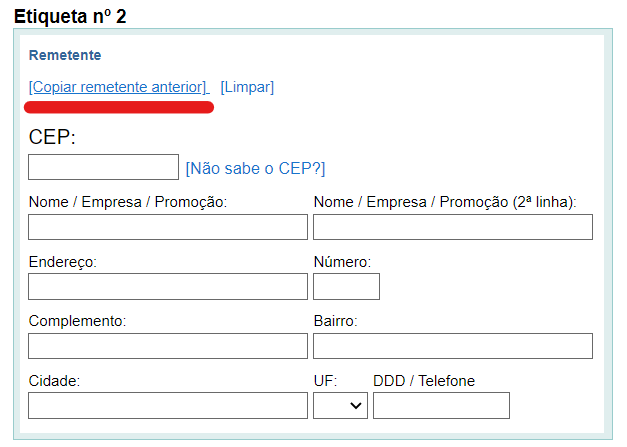Screen dimensions: 627x447
Task: Click the first Nome / Empresa / Promoção field
Action: 168,227
